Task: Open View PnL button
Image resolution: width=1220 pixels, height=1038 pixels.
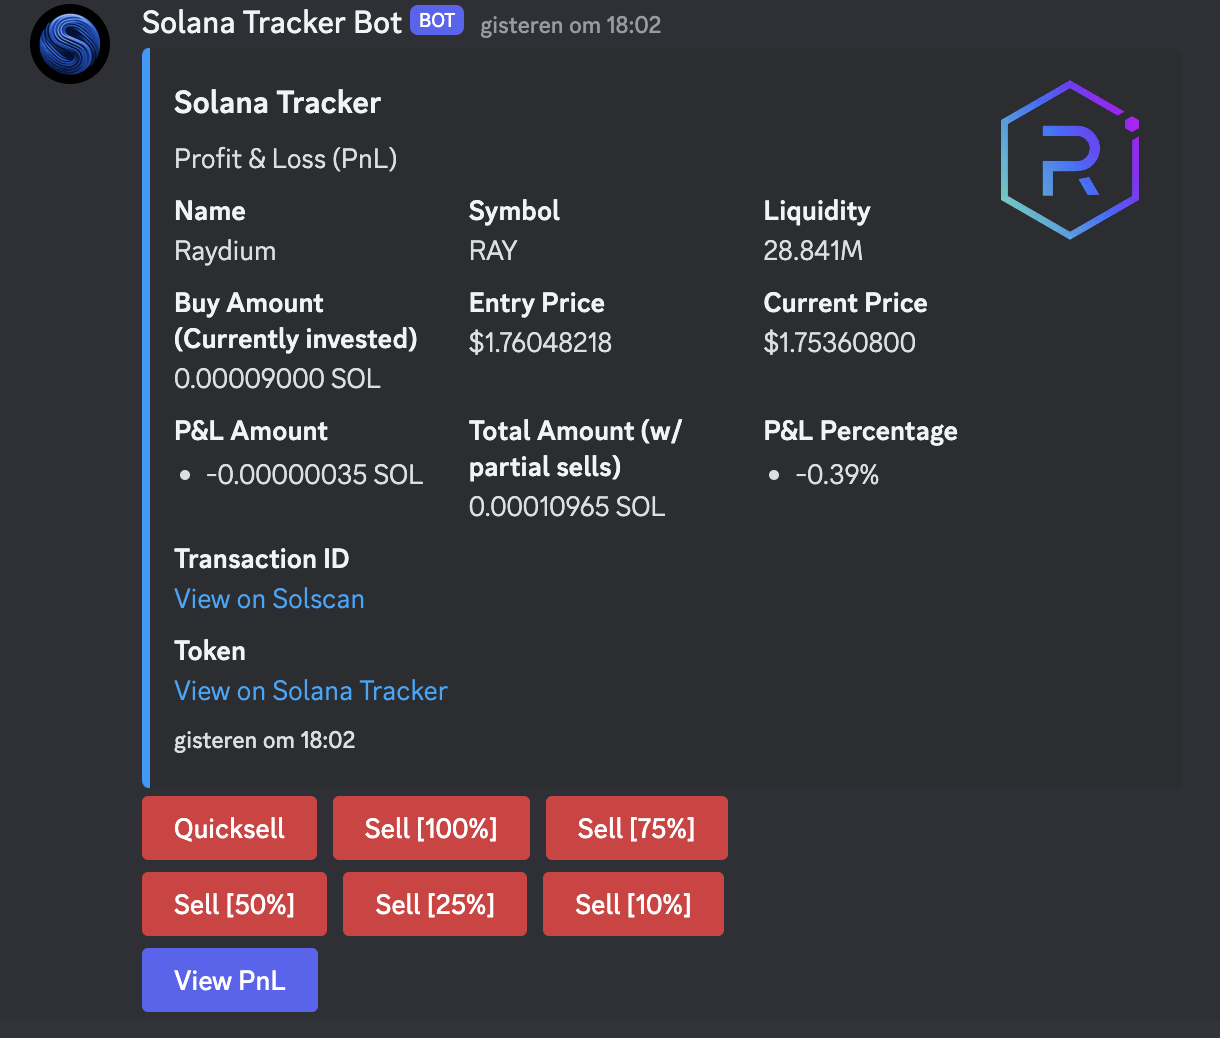Action: coord(230,980)
